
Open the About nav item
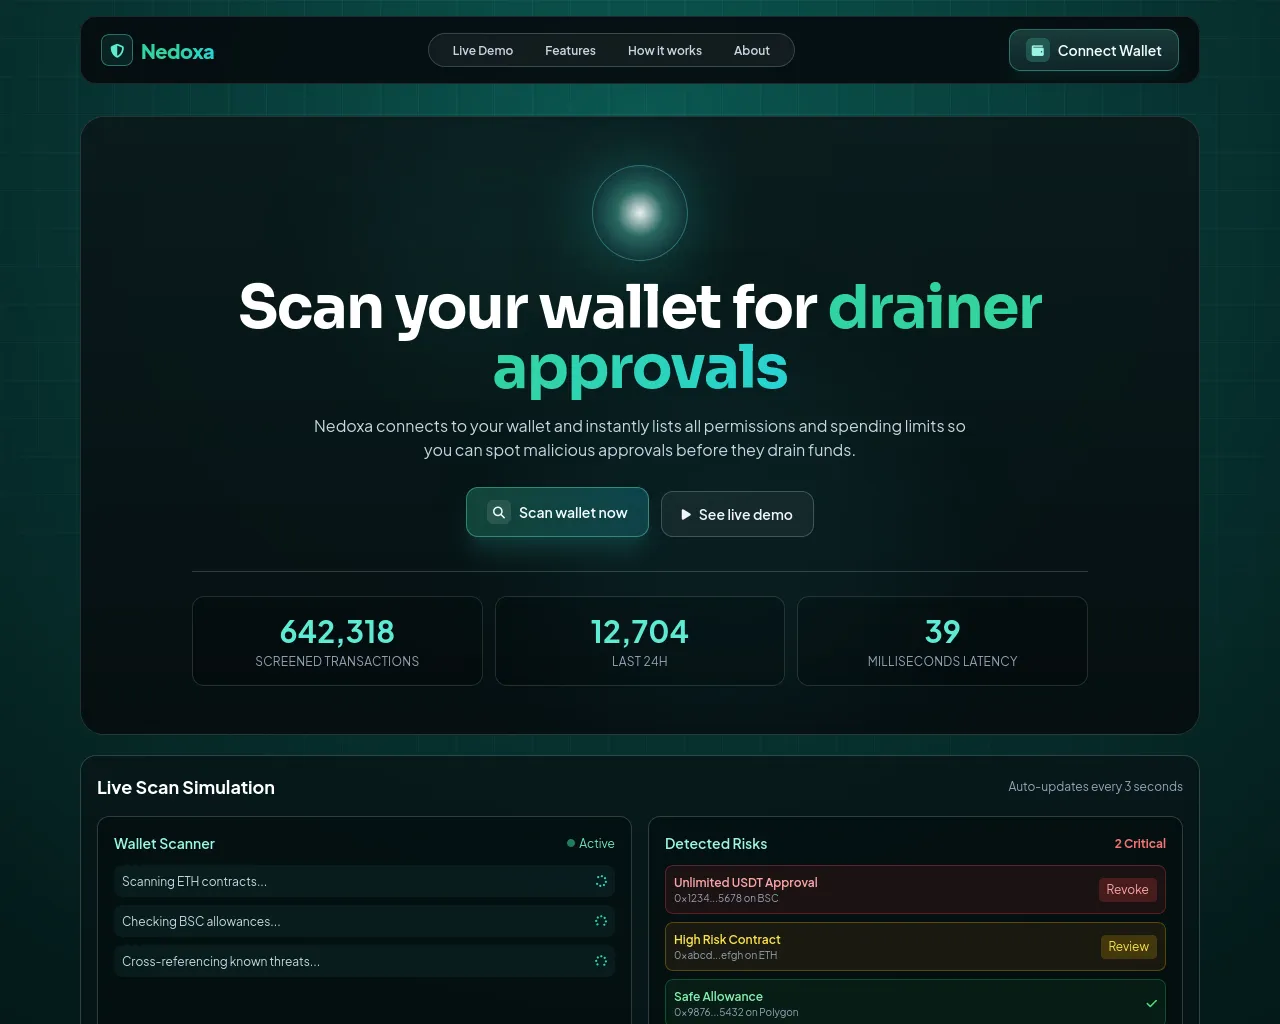(752, 50)
